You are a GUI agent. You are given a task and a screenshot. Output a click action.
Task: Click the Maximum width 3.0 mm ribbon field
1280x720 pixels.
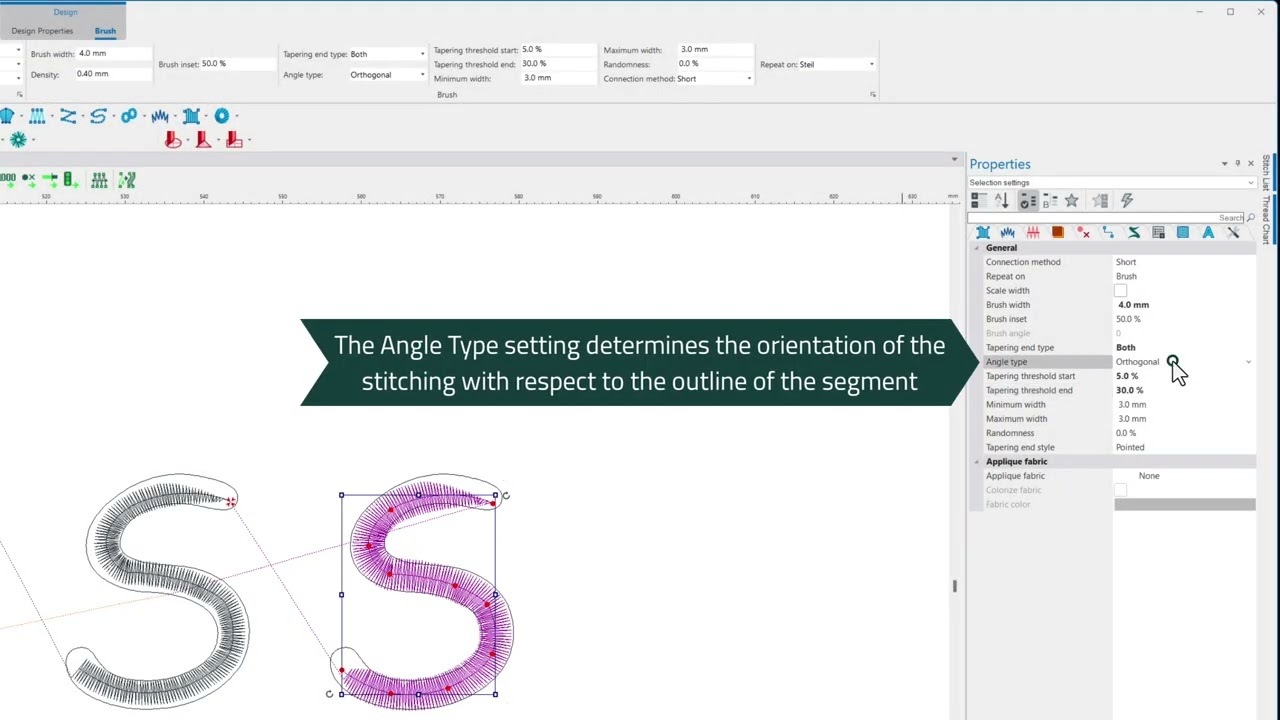pos(715,49)
